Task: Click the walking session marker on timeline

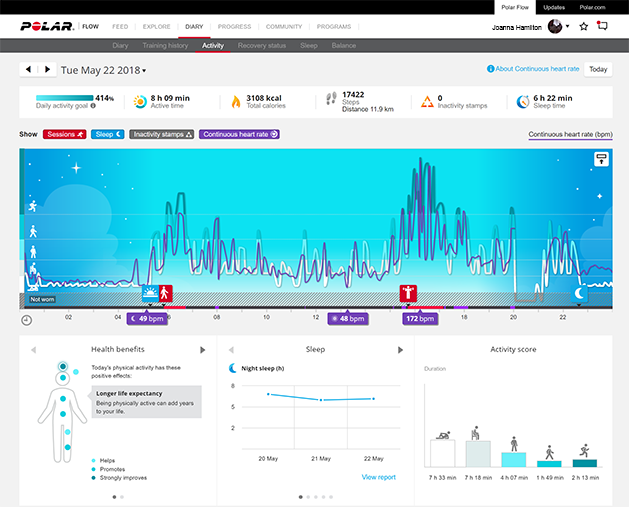Action: coord(166,293)
